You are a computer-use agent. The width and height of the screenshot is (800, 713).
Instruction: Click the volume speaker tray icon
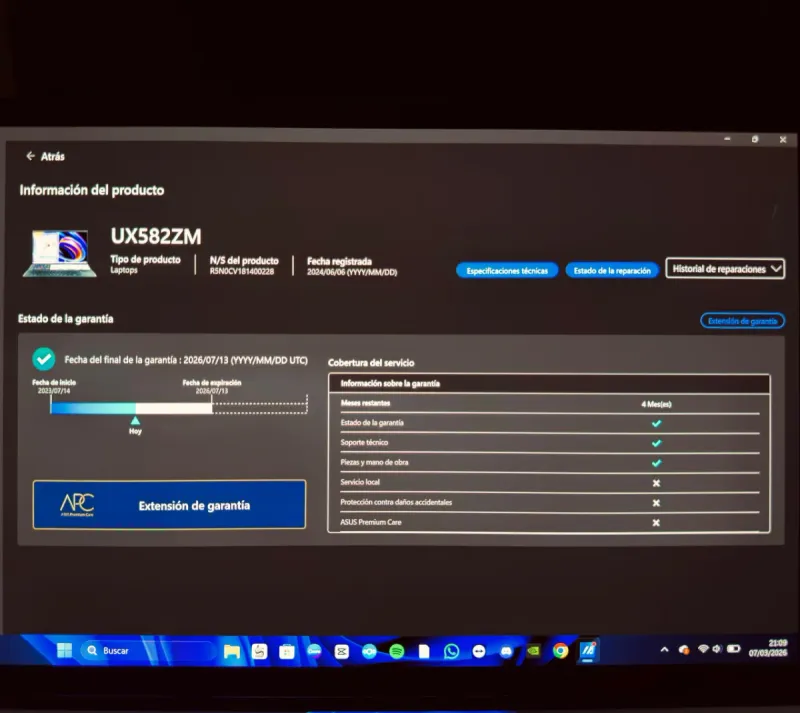coord(717,649)
